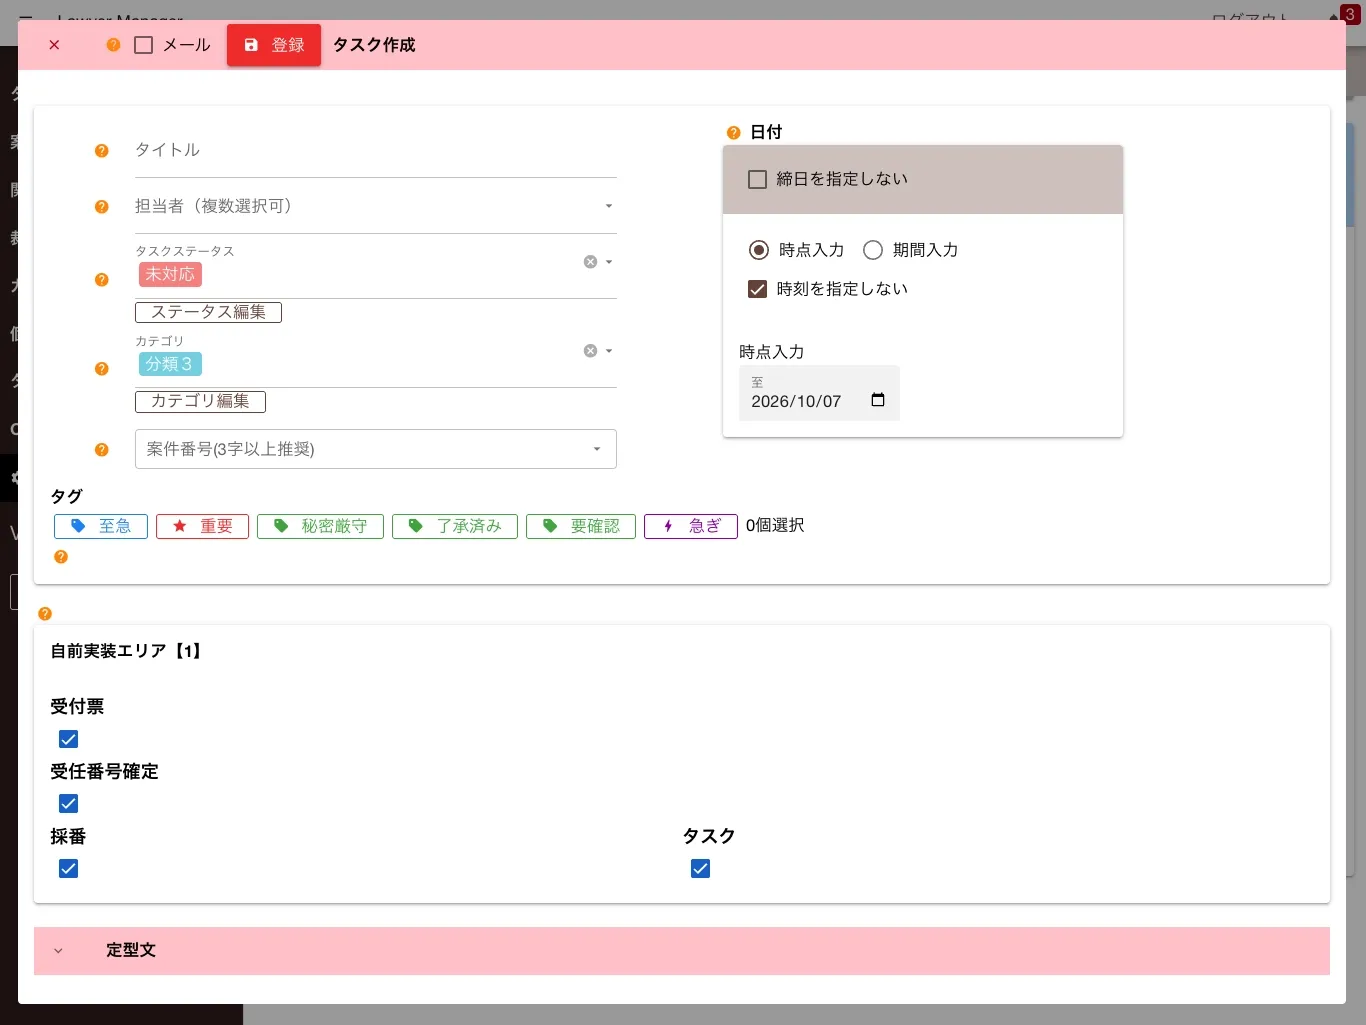Uncheck the 採番 checkbox
This screenshot has width=1366, height=1025.
pos(68,868)
